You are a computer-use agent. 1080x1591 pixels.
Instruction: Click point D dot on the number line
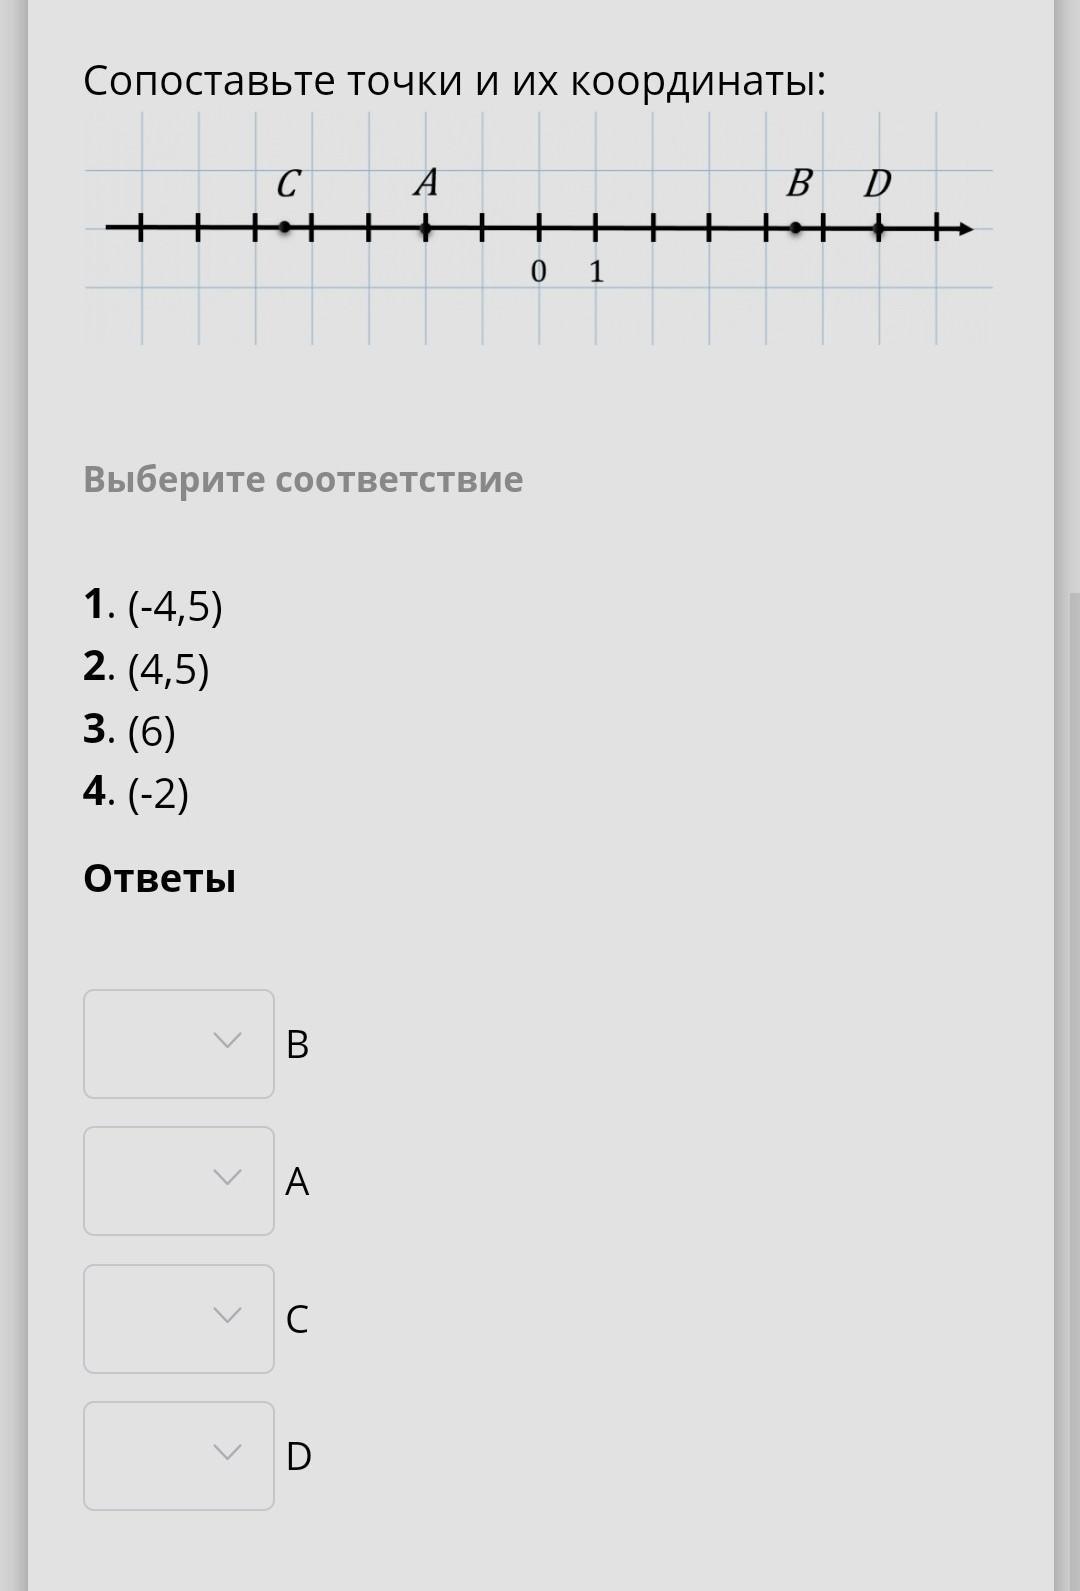coord(879,229)
